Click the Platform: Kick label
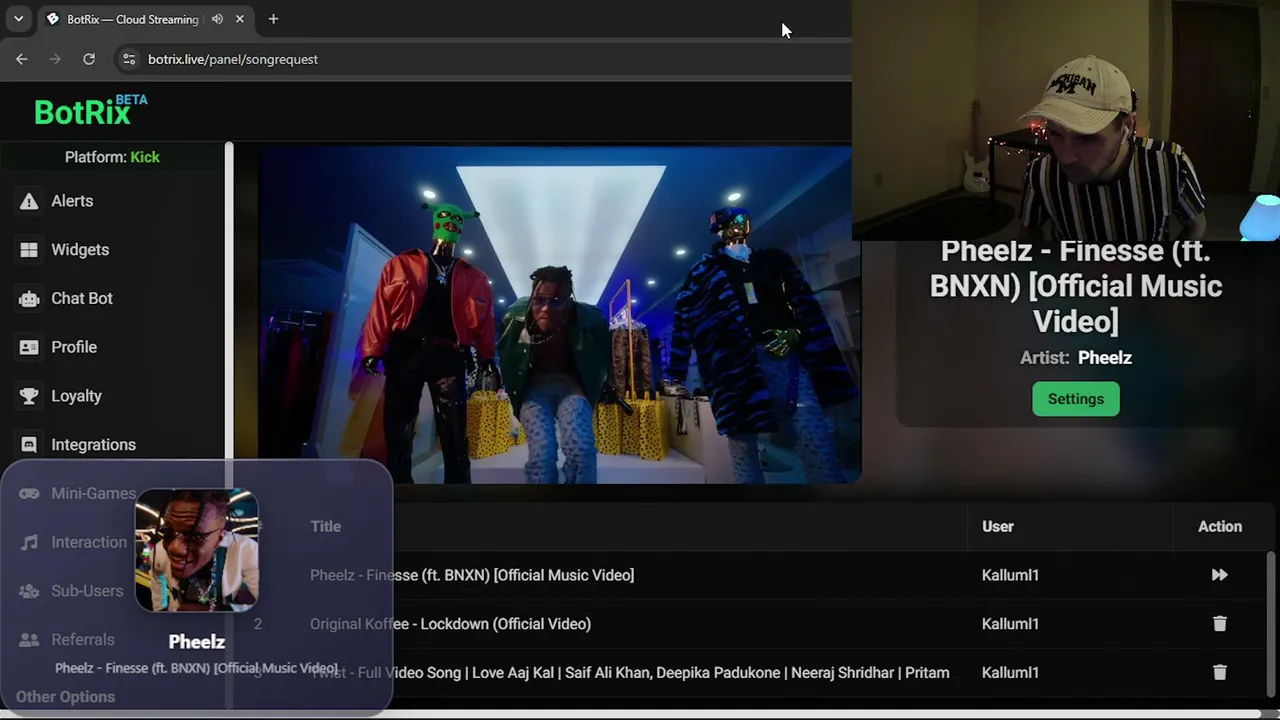 [x=112, y=157]
